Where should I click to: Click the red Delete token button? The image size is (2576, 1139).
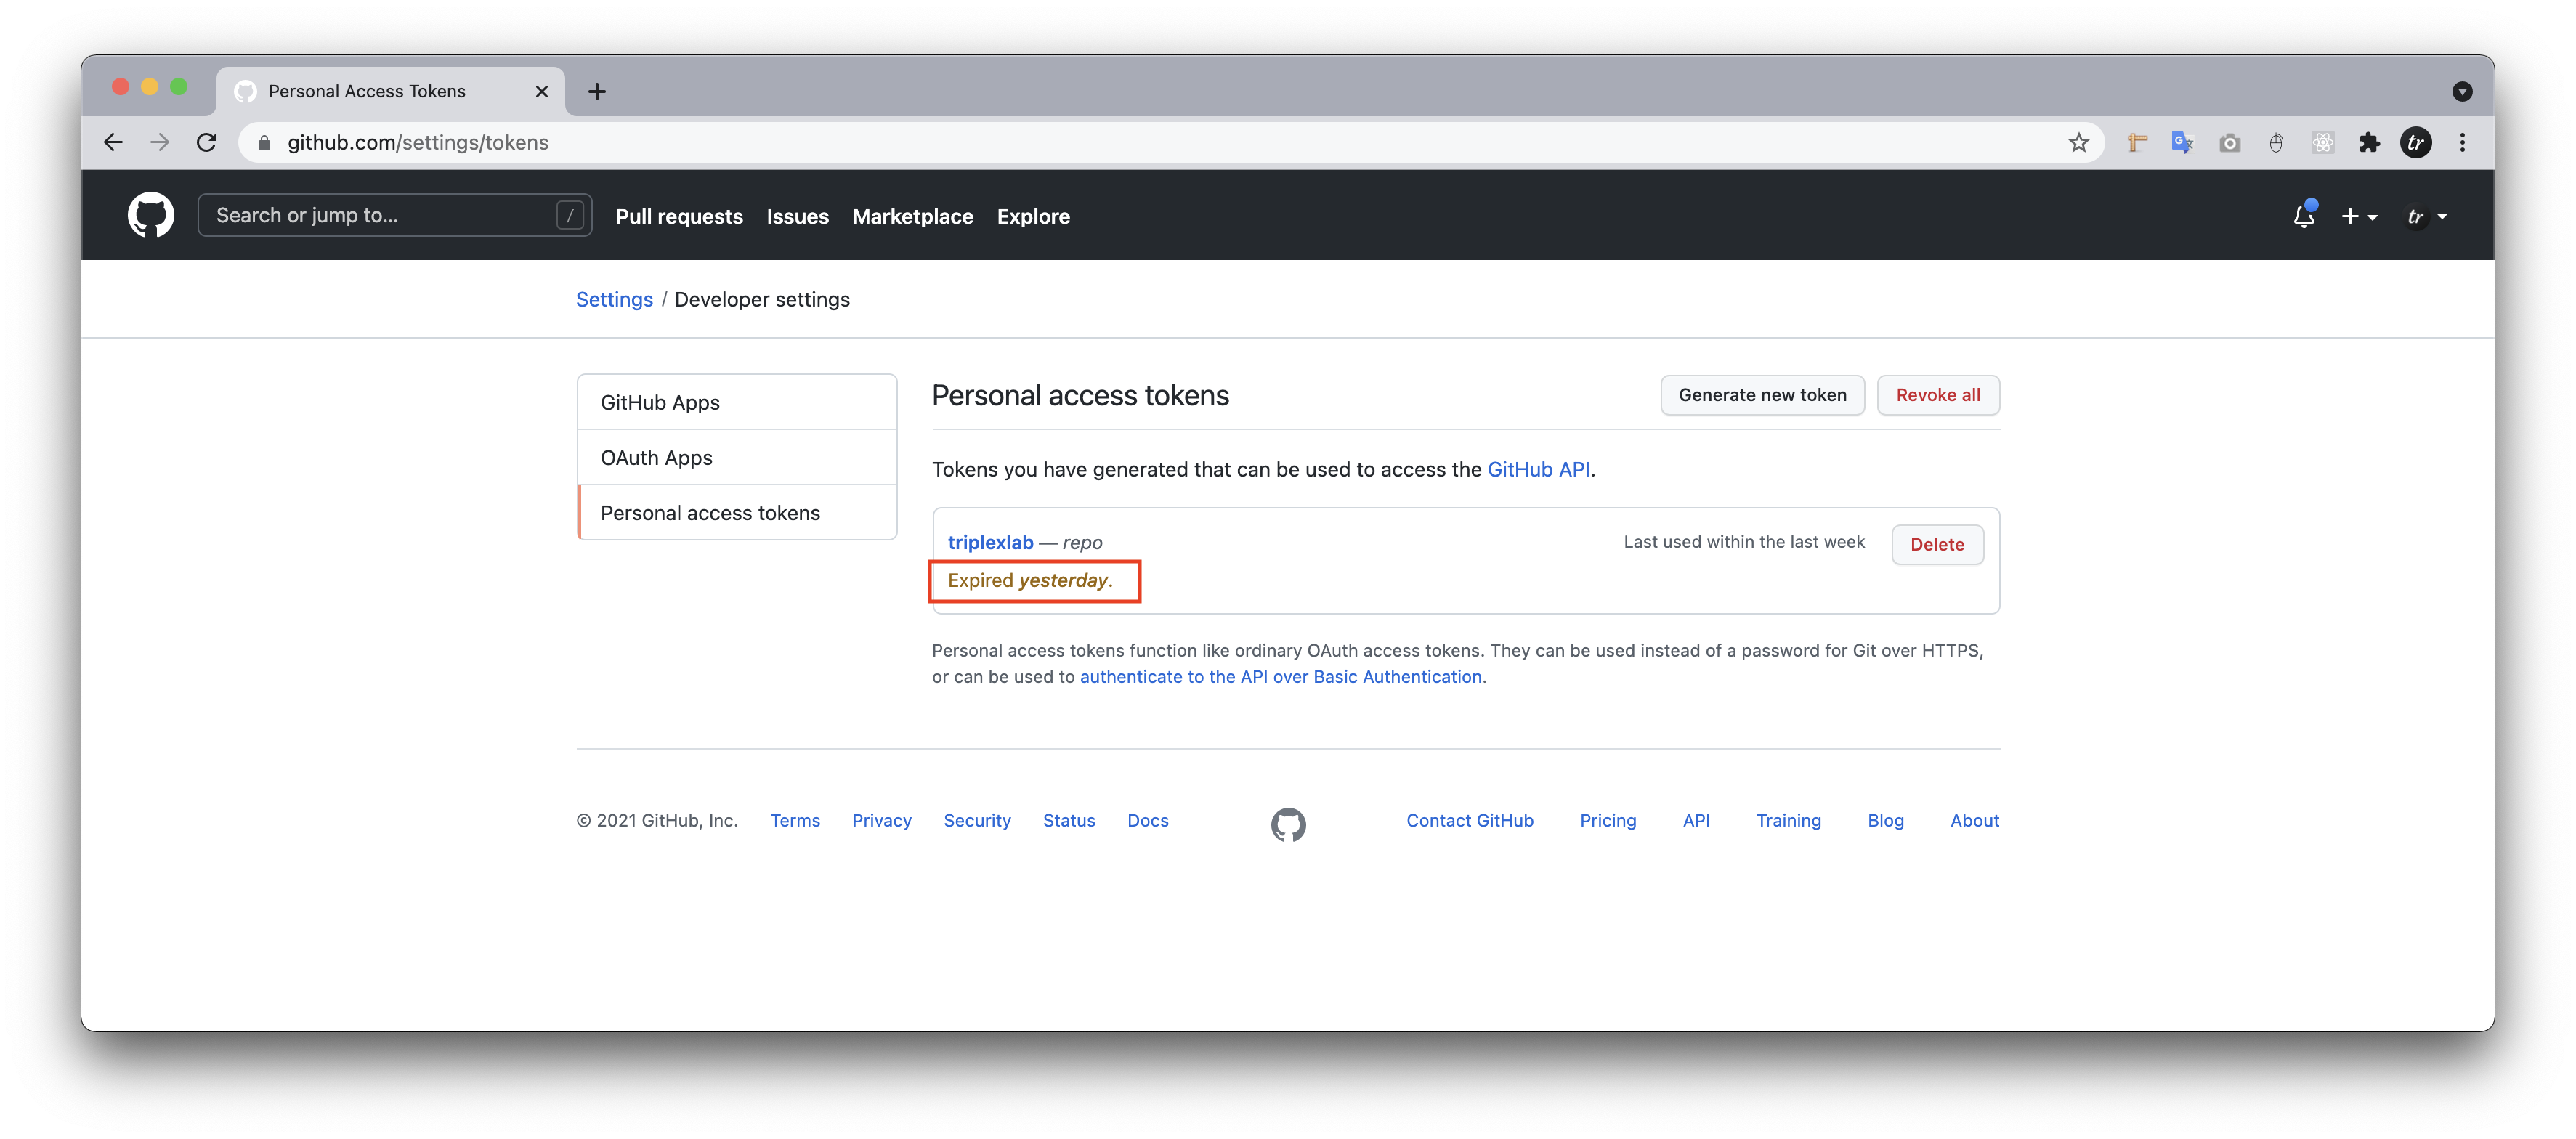point(1936,544)
